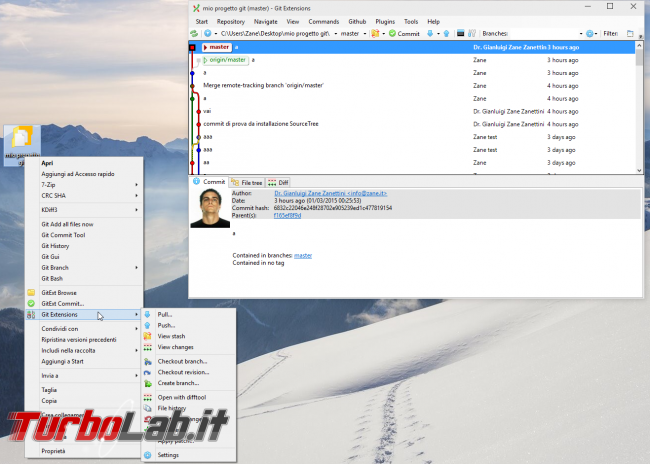Click the refresh icon in Git Extensions toolbar
Screen dimensions: 650x464
pyautogui.click(x=194, y=34)
